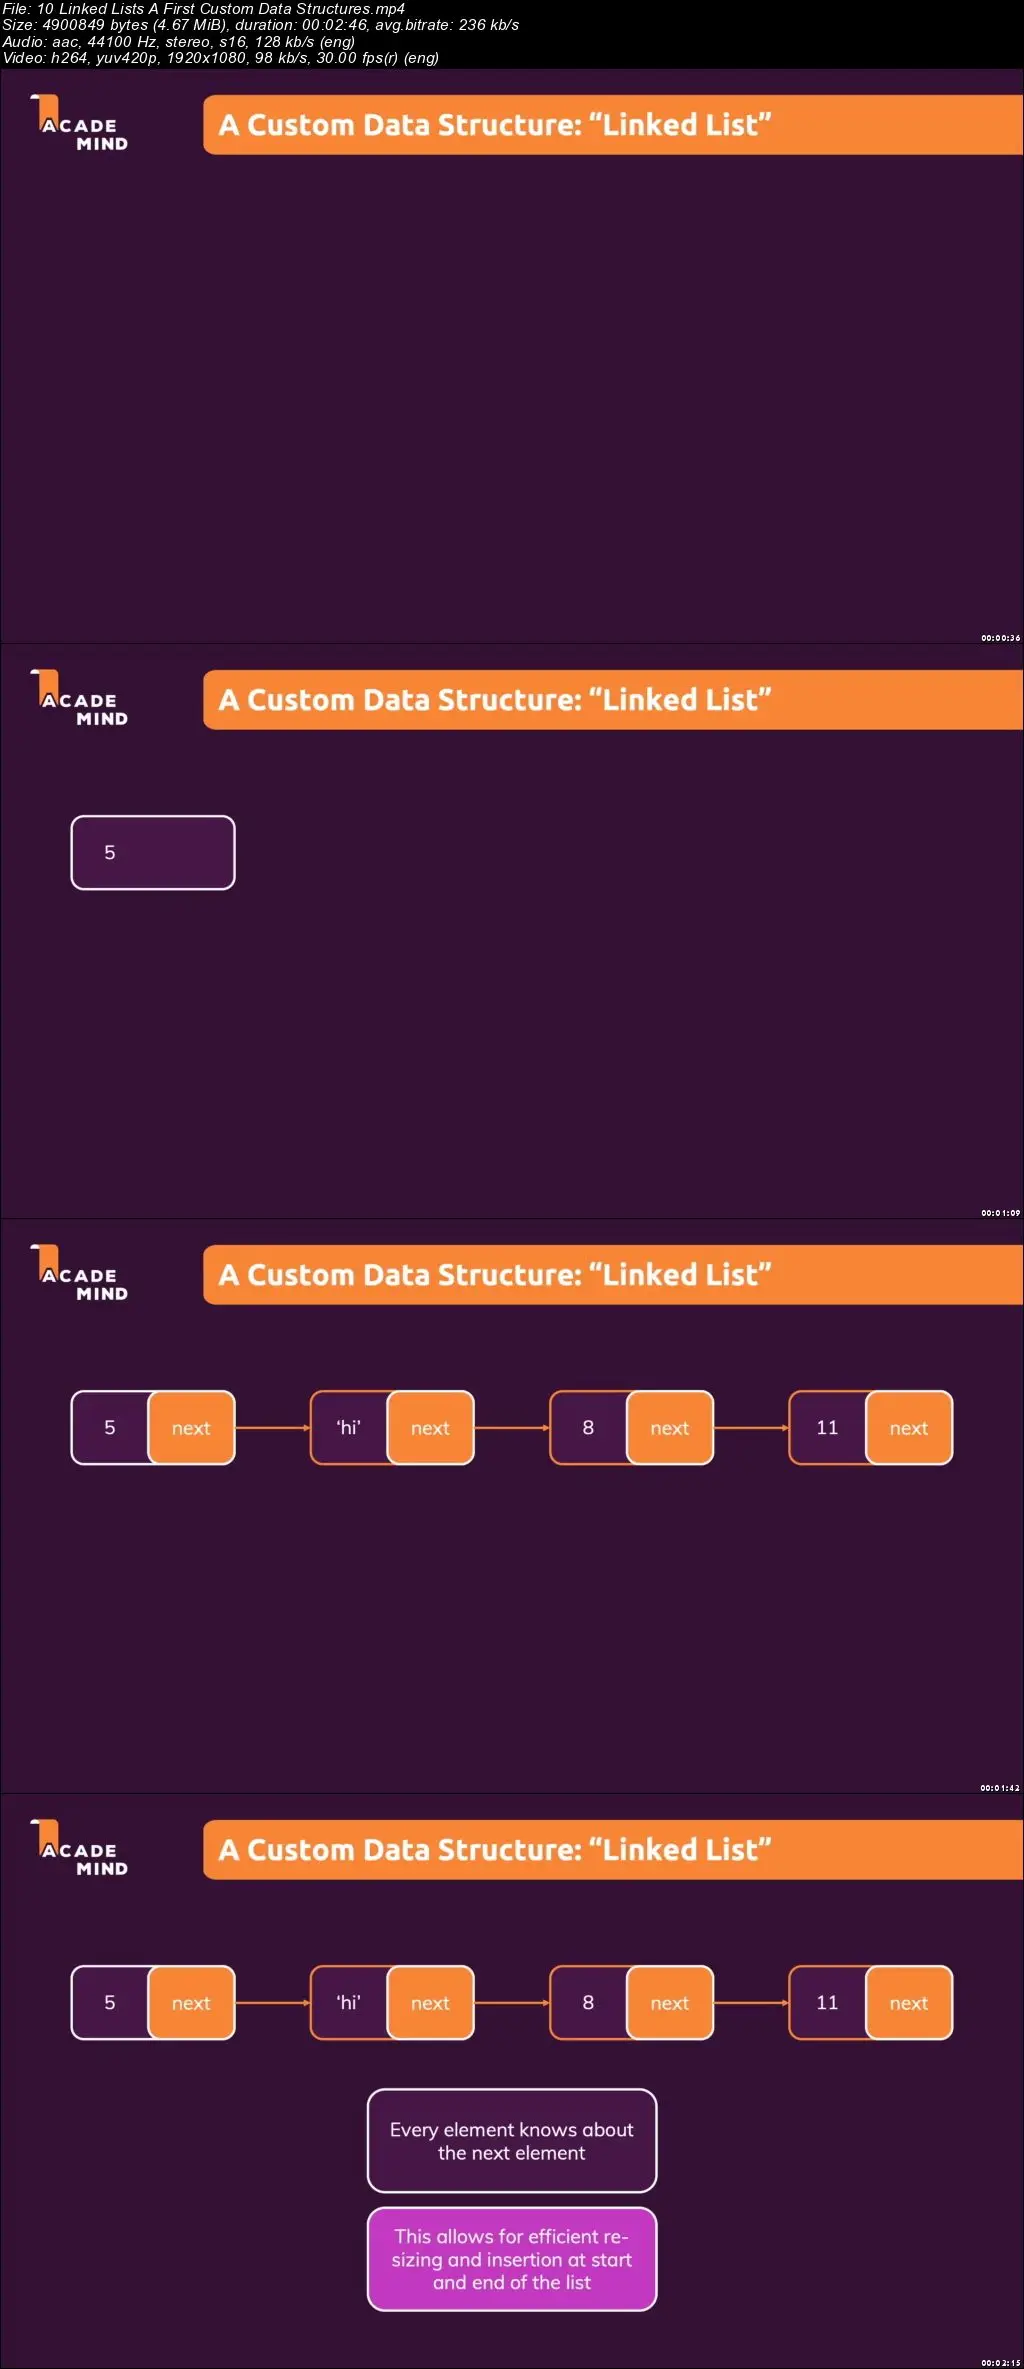
Task: Click the orange title banner in first frame
Action: [613, 125]
